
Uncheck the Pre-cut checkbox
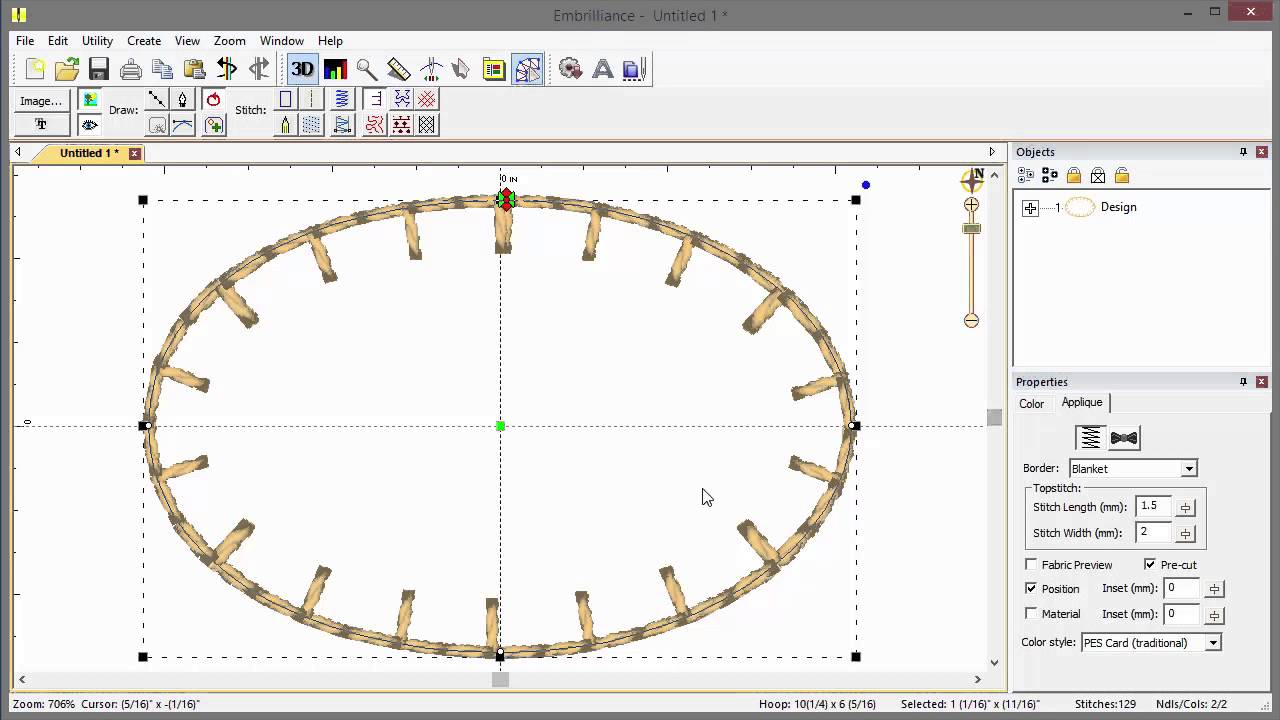click(x=1150, y=565)
